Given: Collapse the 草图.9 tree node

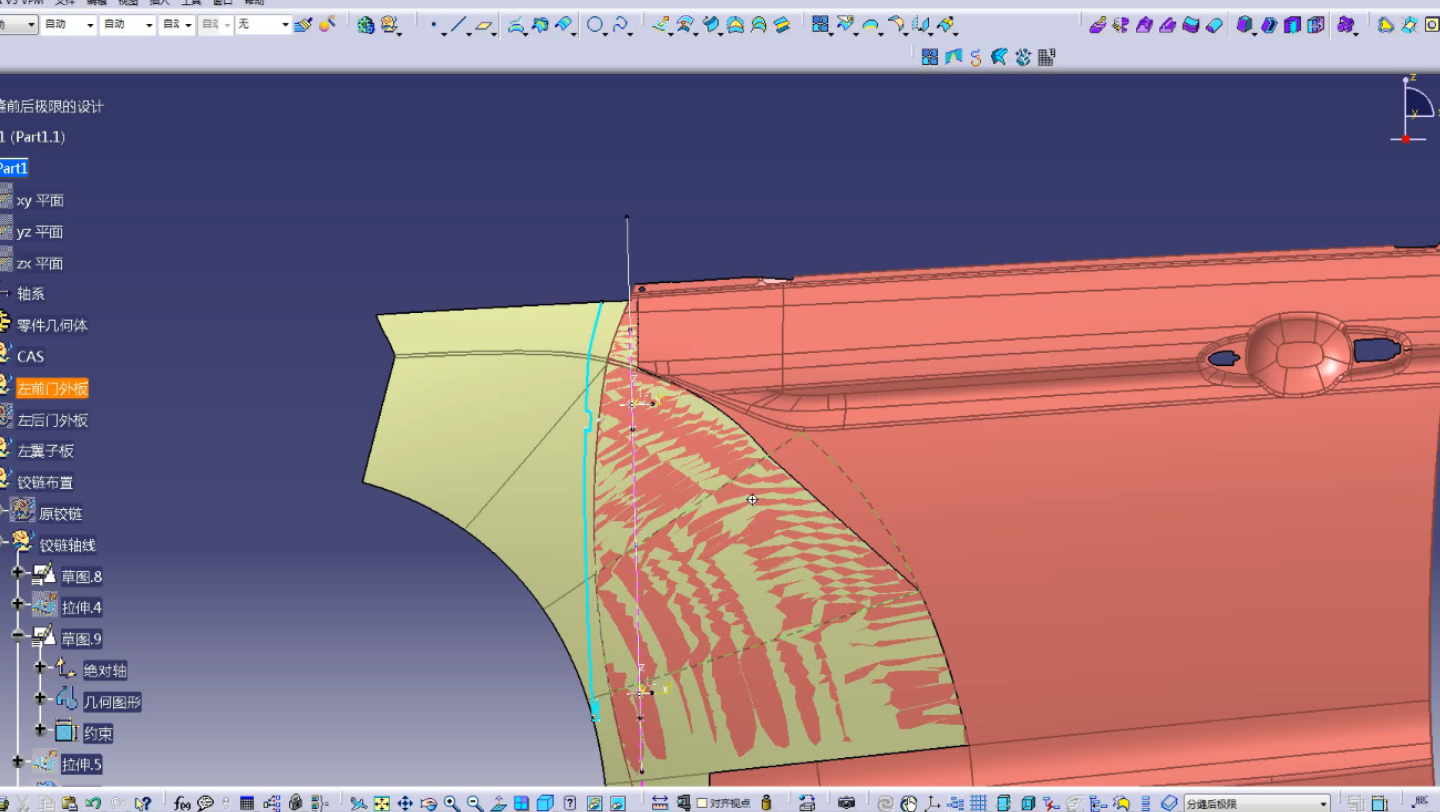Looking at the screenshot, I should pyautogui.click(x=17, y=635).
